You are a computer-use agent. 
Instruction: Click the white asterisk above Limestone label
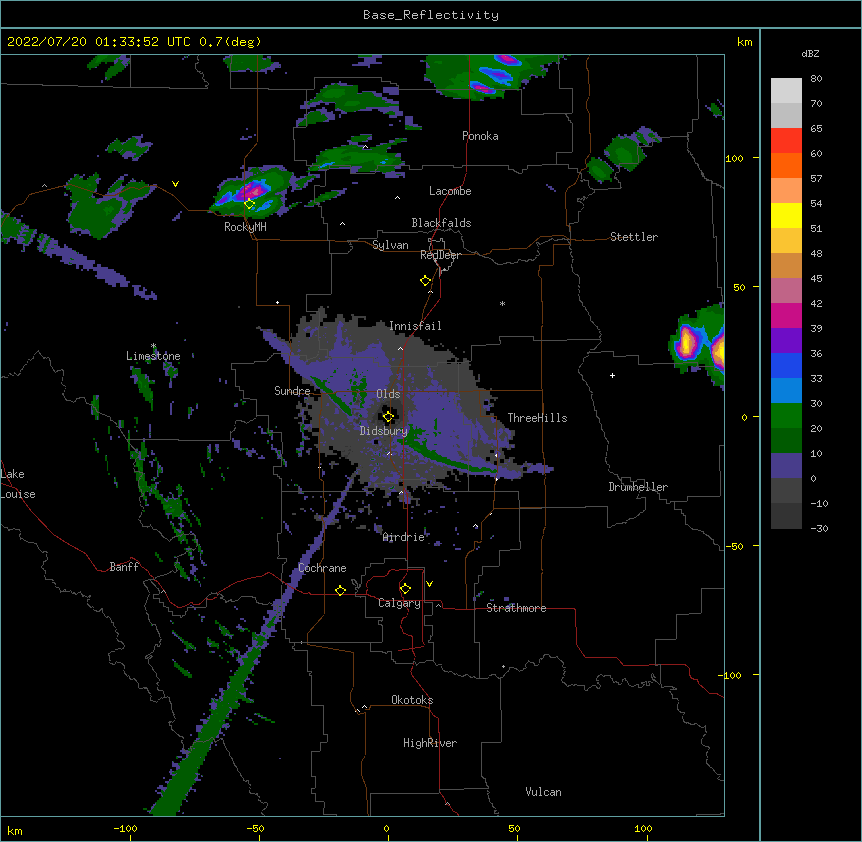(x=153, y=346)
